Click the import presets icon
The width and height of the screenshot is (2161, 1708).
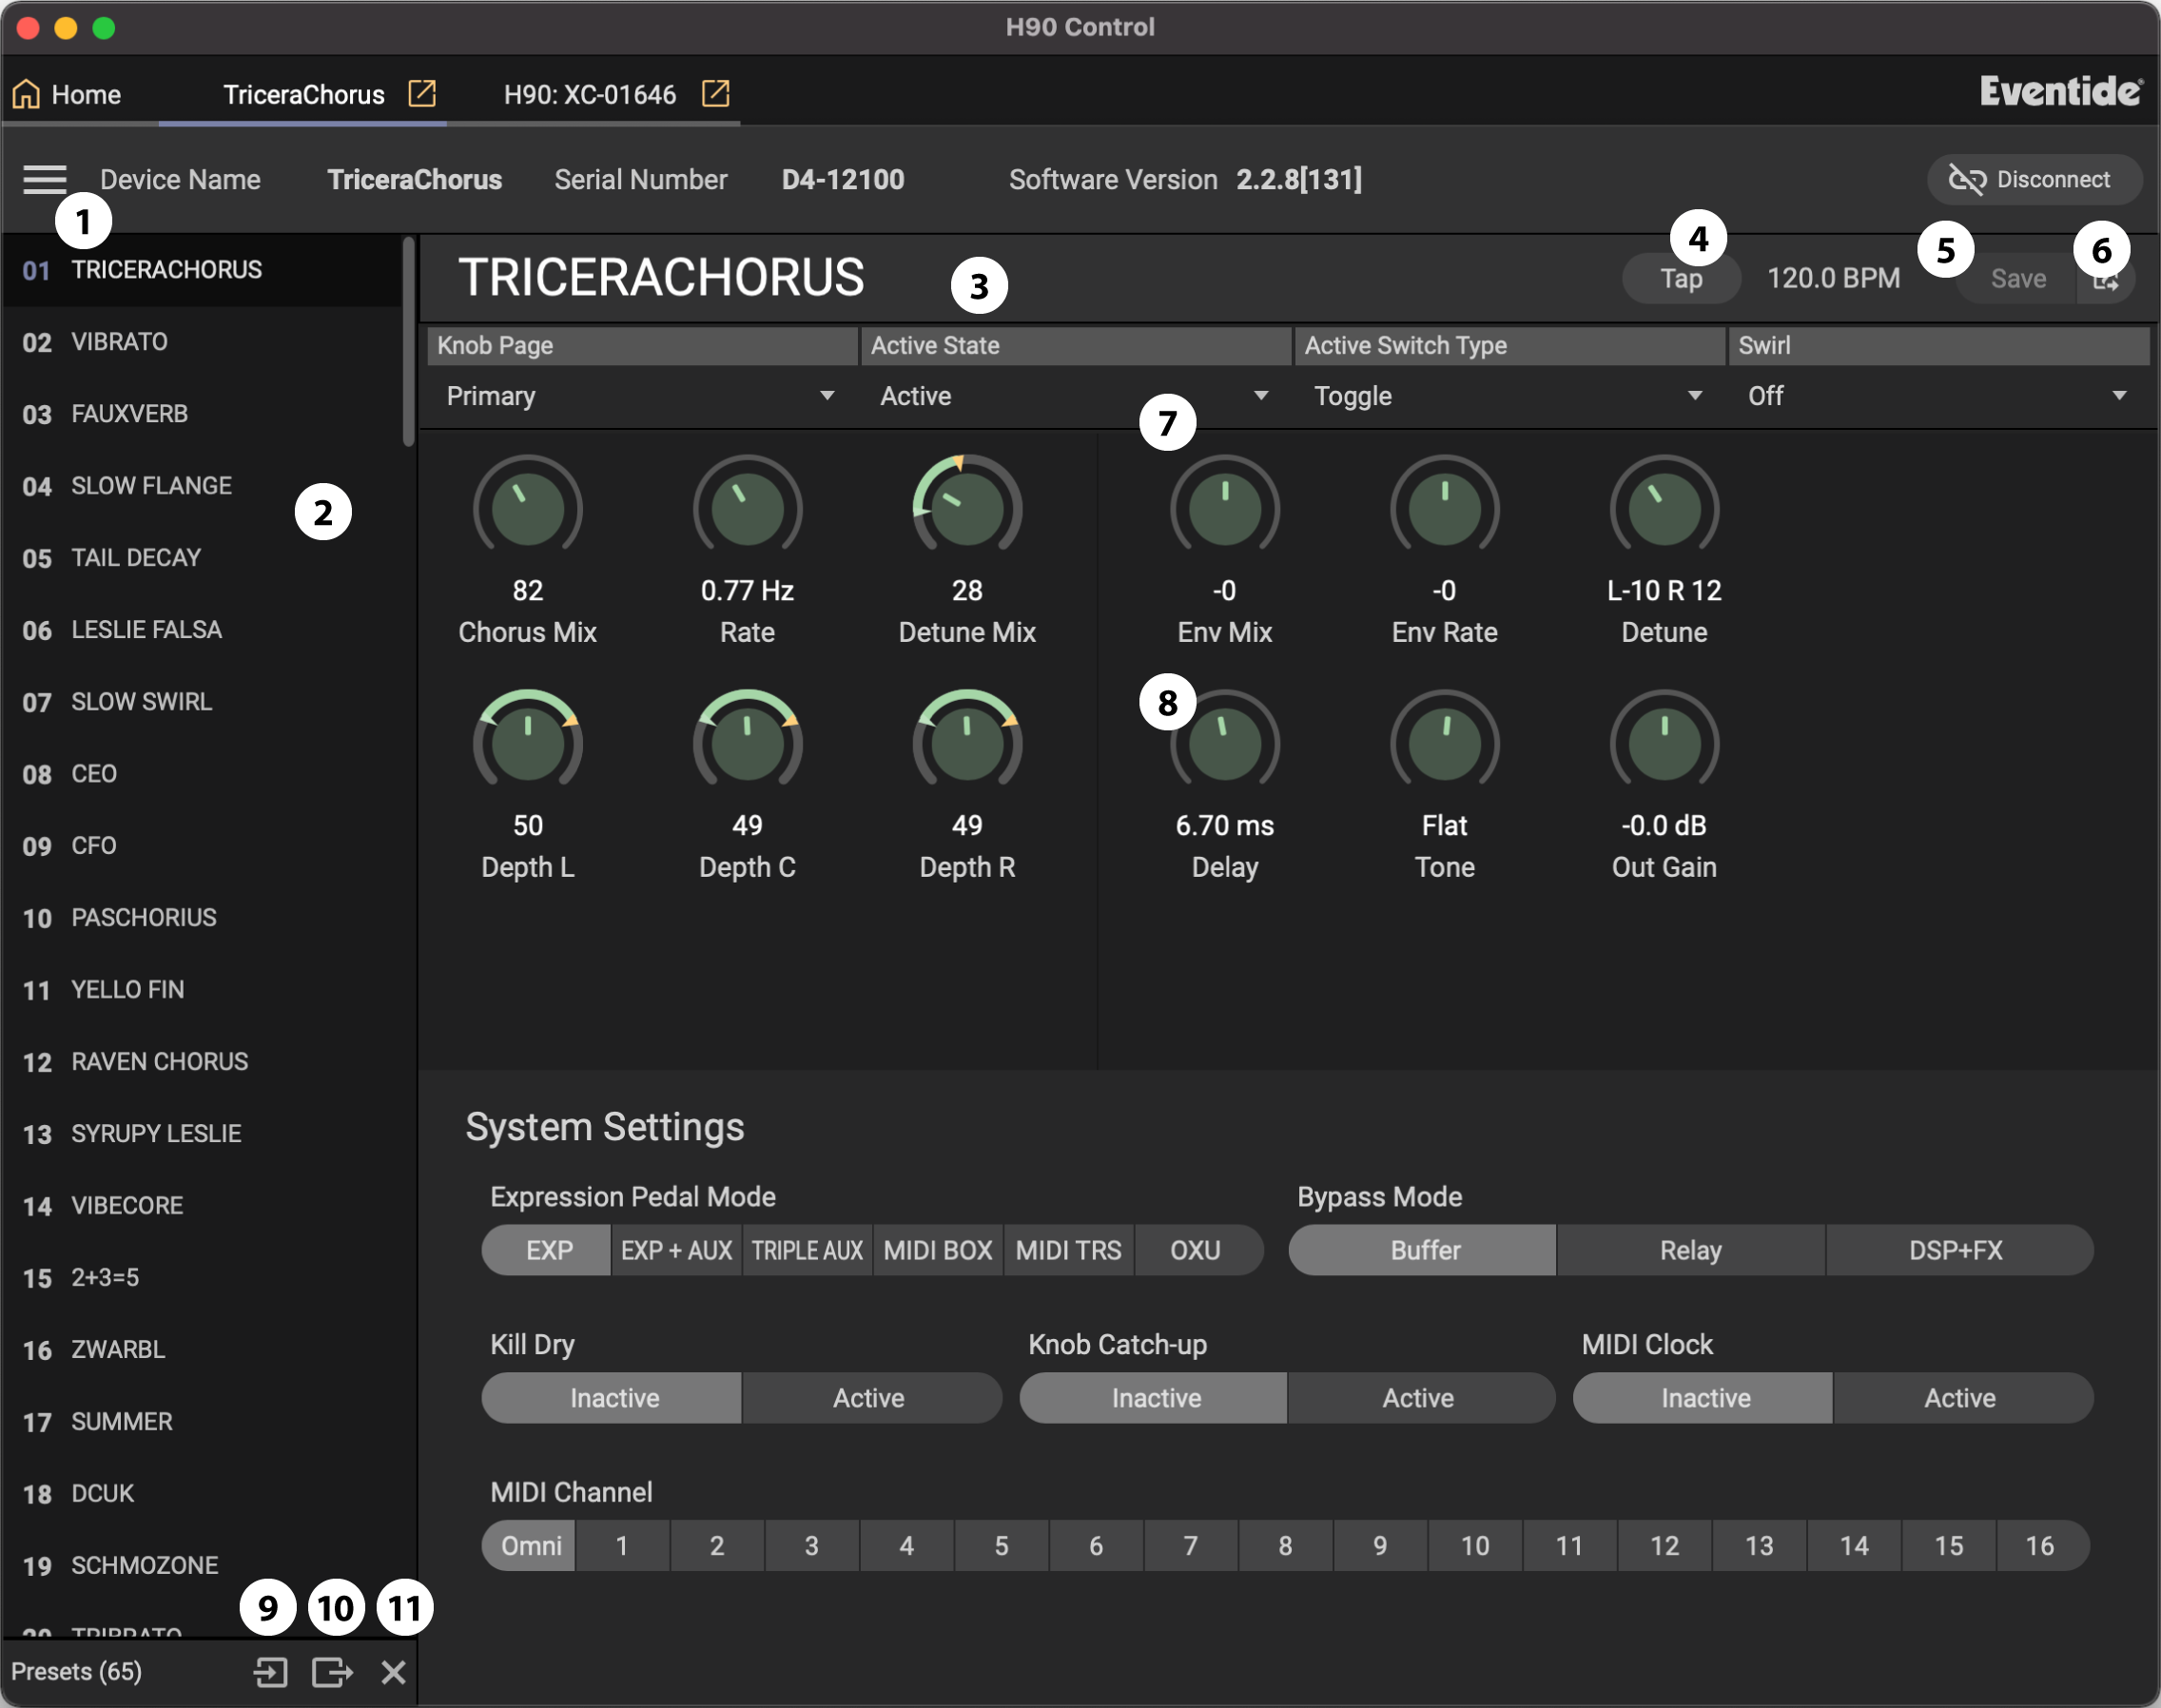(270, 1672)
